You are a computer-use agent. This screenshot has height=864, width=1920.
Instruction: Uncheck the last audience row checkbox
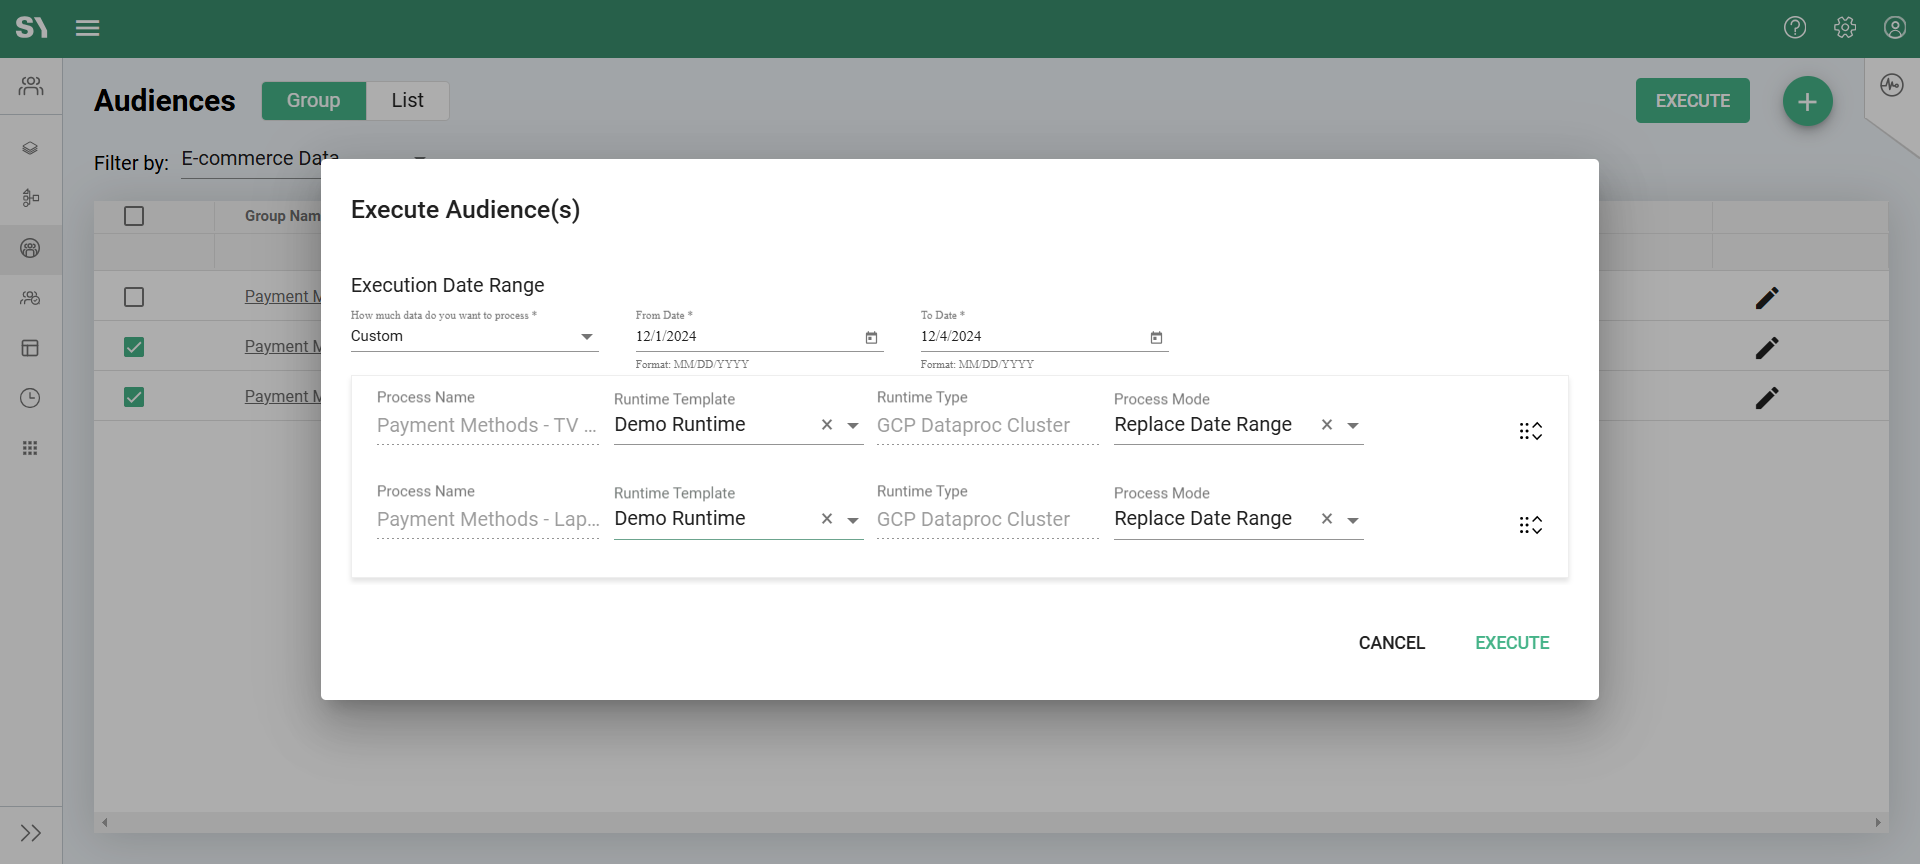click(x=134, y=397)
